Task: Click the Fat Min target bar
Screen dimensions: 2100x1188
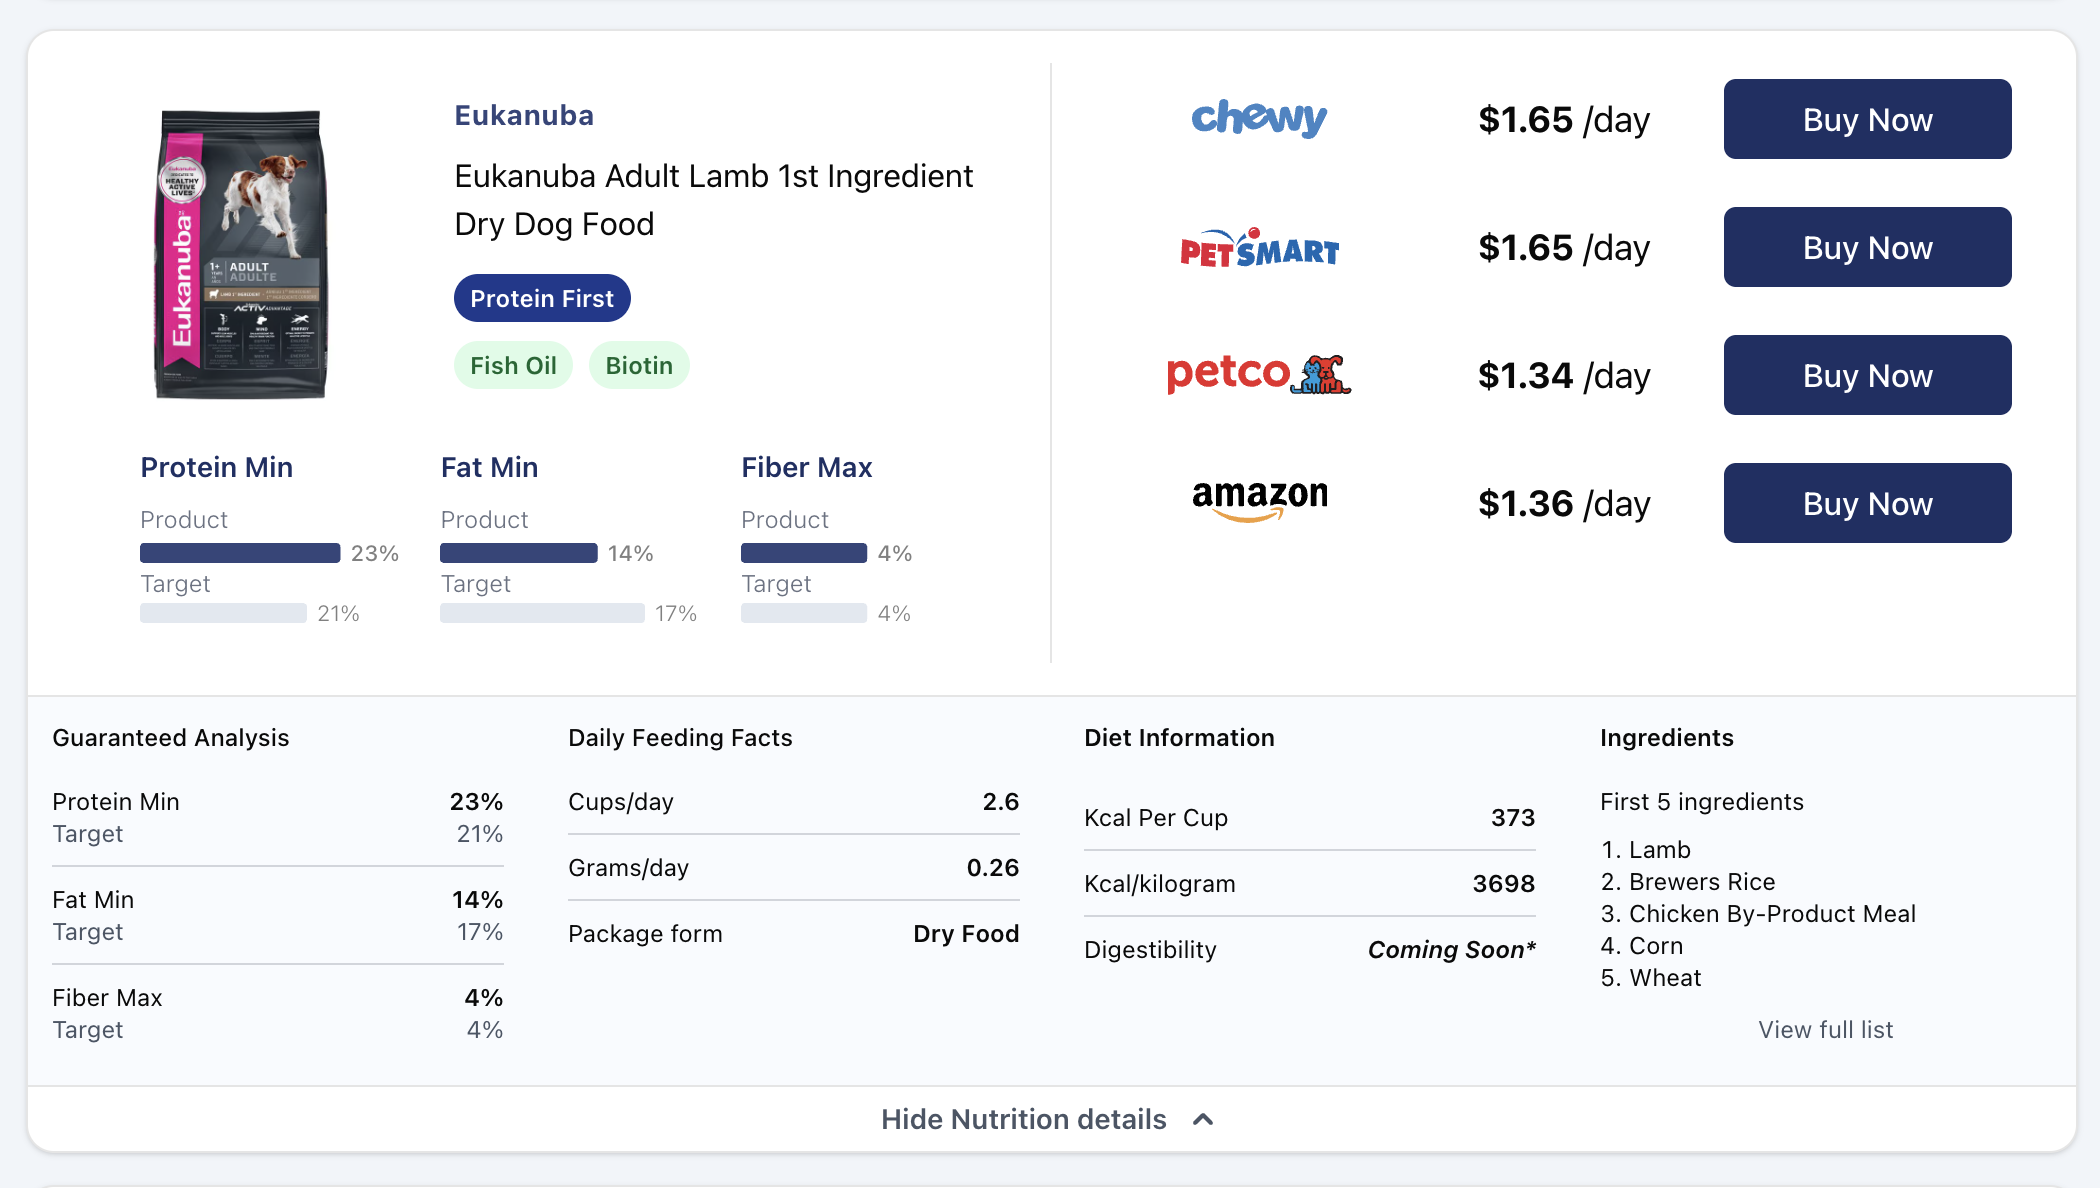Action: pyautogui.click(x=542, y=613)
